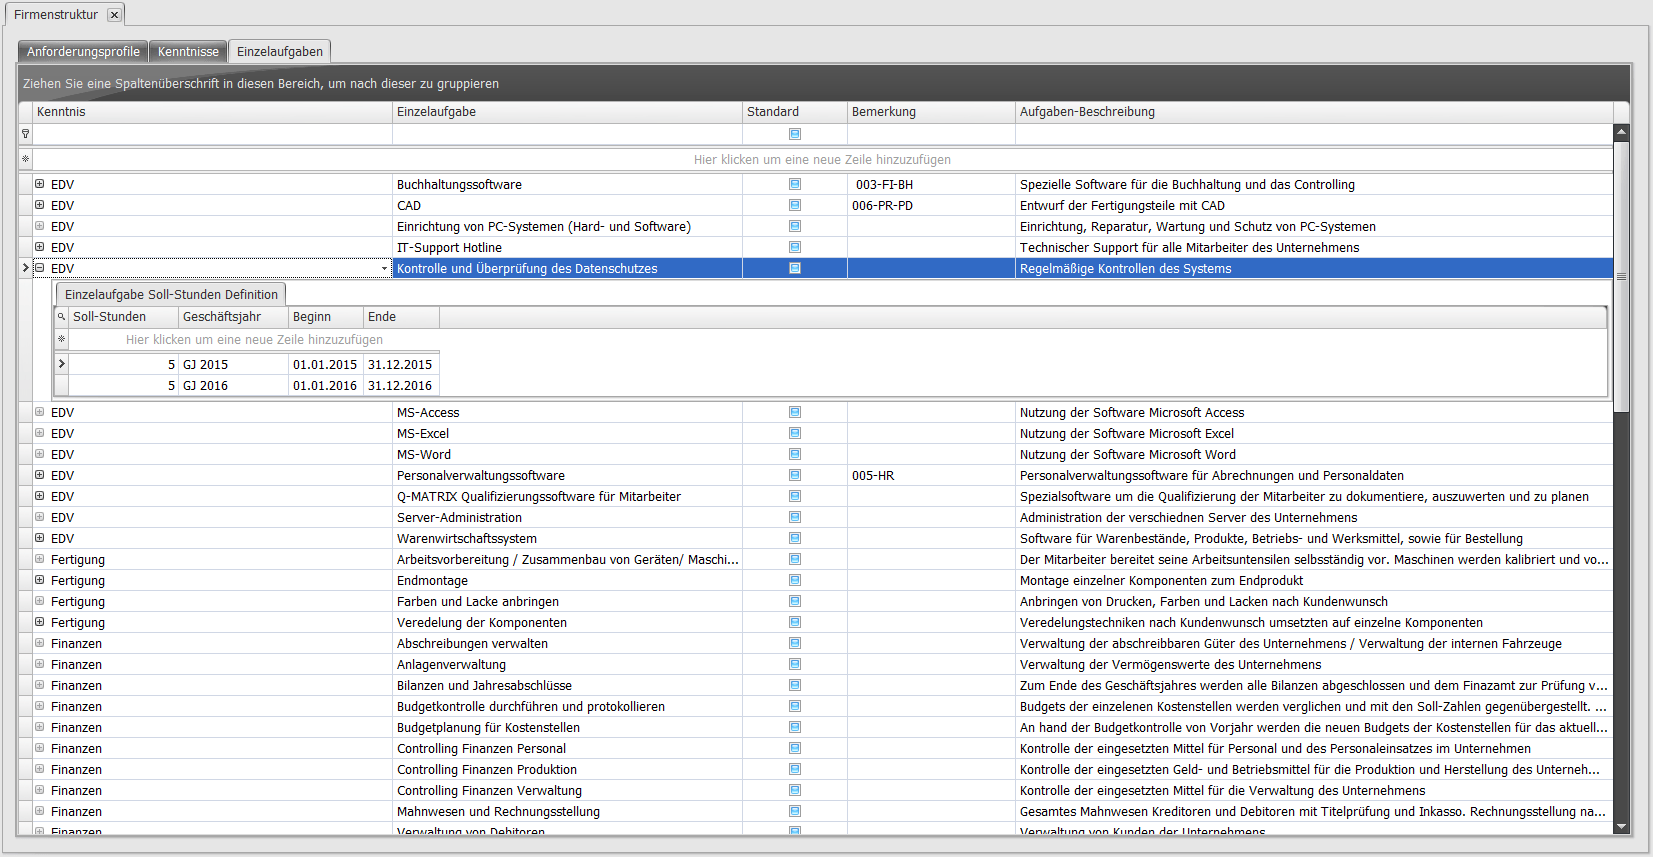Click the Kenntnis filter input field
1653x857 pixels.
pos(212,134)
